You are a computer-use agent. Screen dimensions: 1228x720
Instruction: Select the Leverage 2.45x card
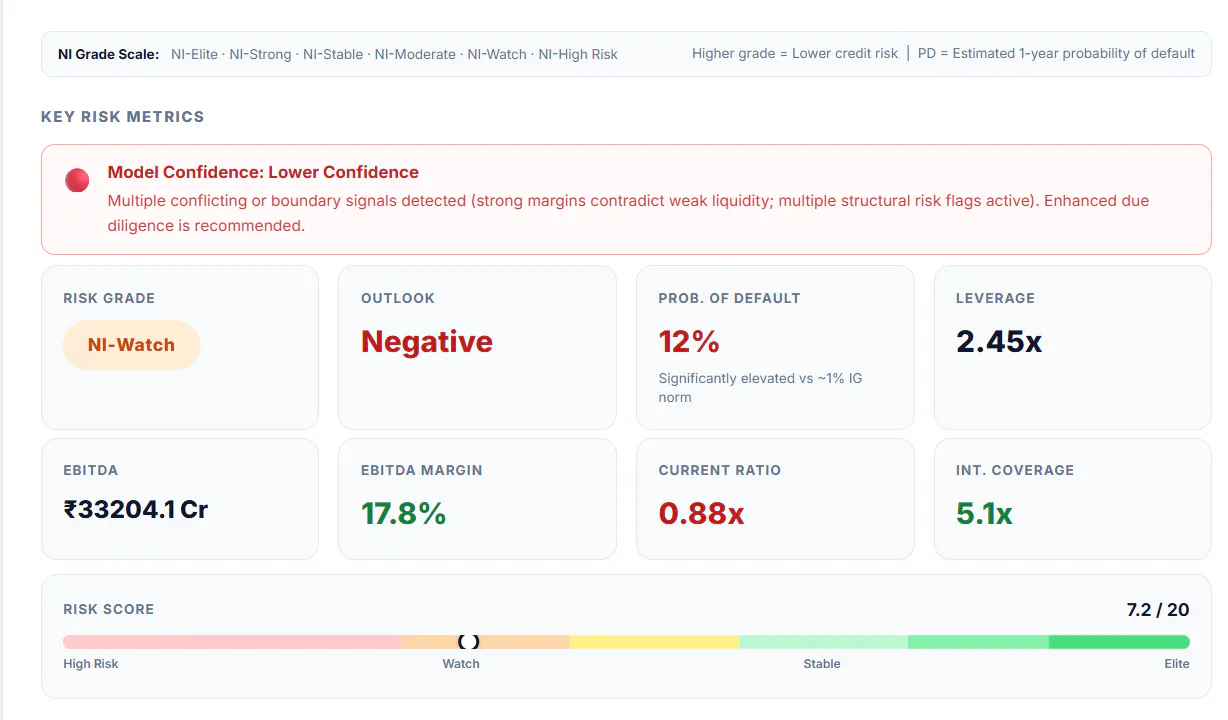[x=1072, y=347]
